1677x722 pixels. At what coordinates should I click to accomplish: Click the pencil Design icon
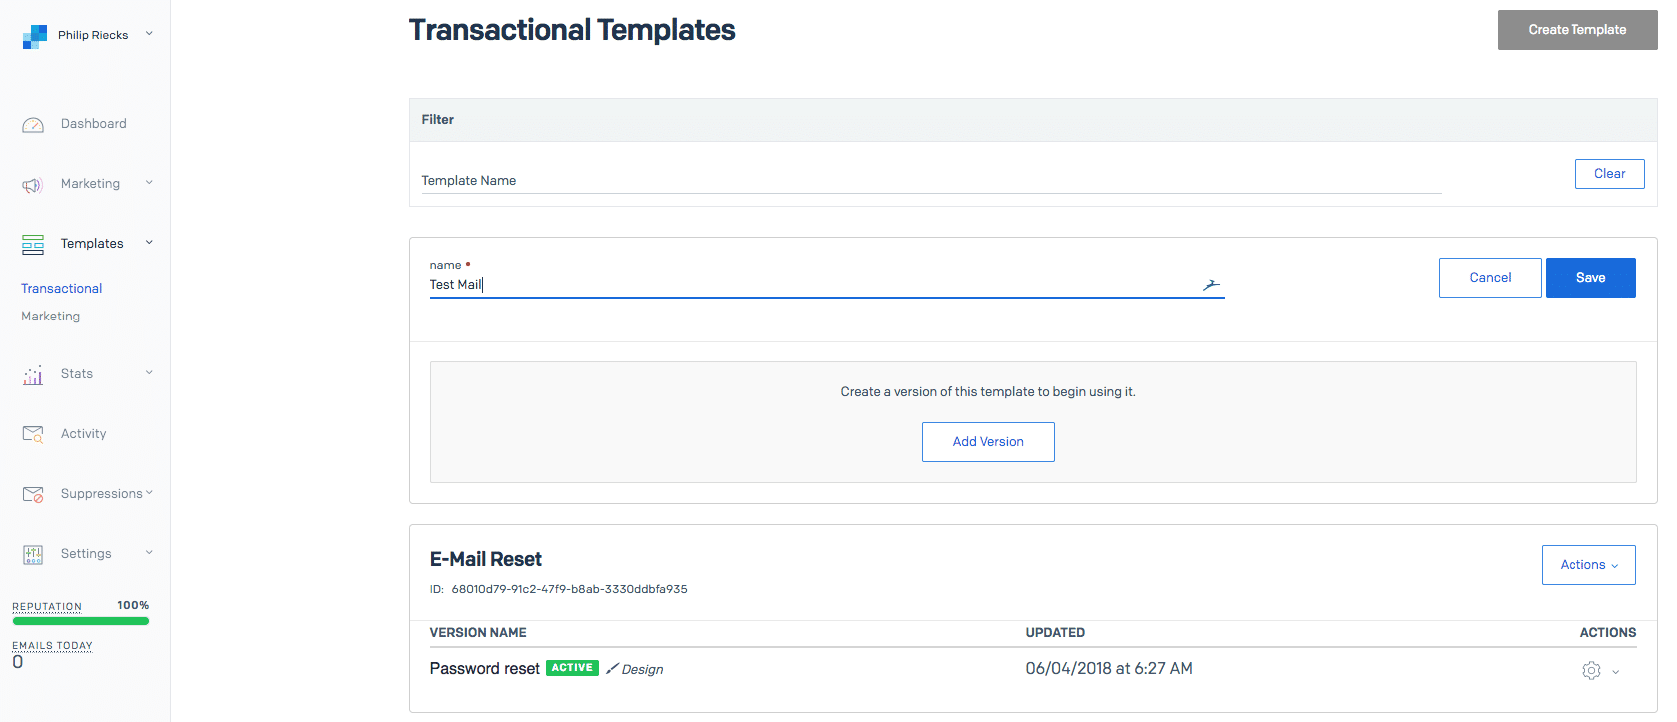tap(612, 668)
